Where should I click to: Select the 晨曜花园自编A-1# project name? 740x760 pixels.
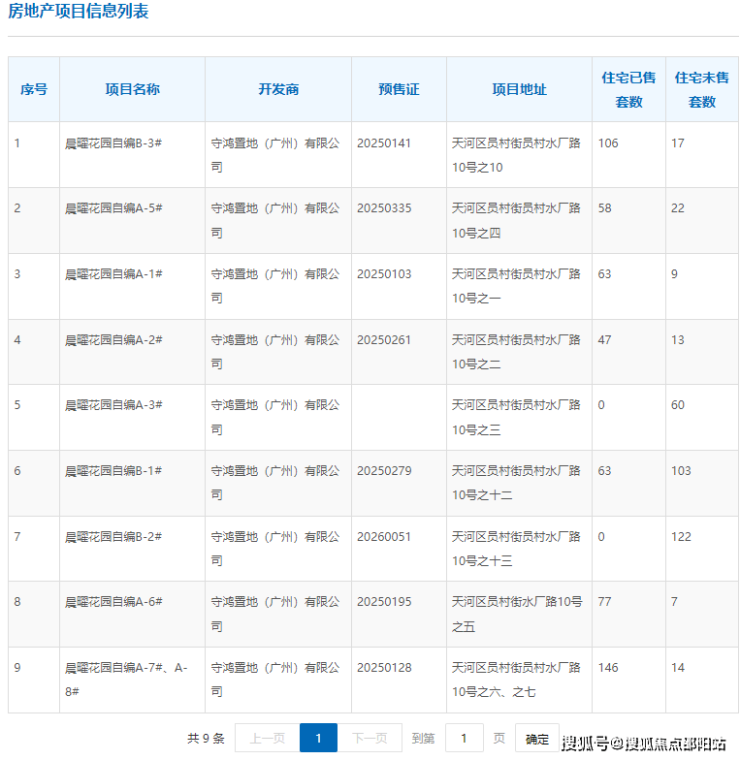113,274
